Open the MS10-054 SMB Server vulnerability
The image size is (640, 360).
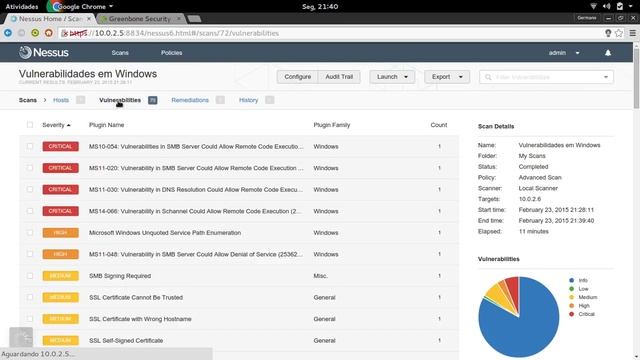(196, 146)
